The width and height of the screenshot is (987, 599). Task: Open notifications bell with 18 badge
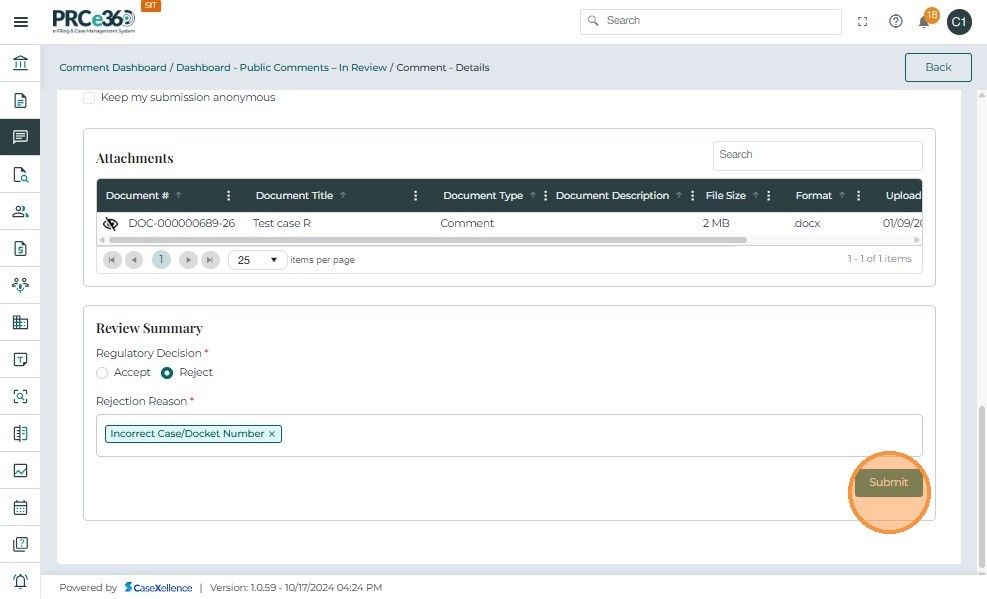point(924,22)
